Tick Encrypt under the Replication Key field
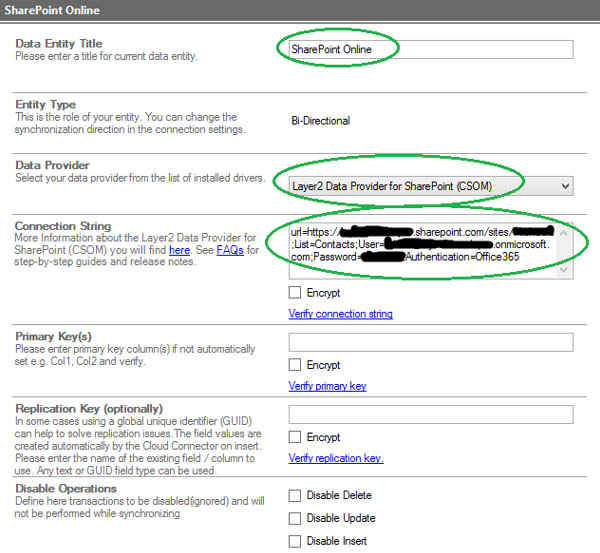Screen dimensions: 600x553 click(x=295, y=437)
